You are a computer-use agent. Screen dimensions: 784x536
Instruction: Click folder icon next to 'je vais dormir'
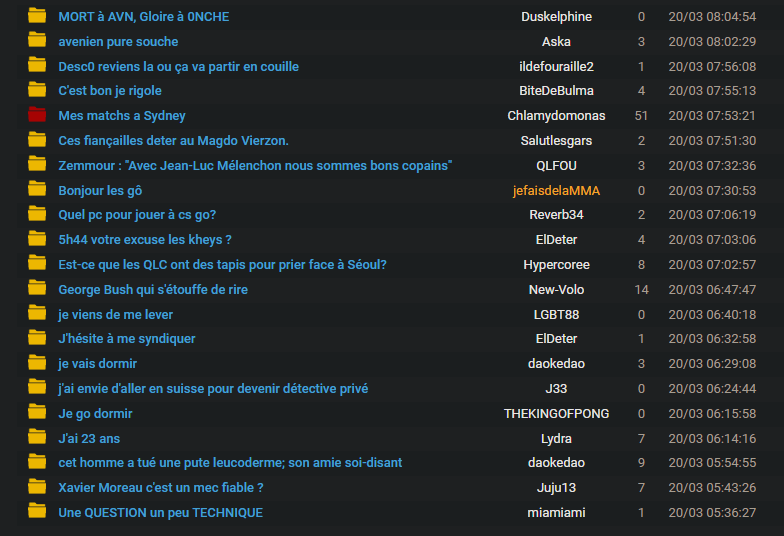[x=38, y=363]
